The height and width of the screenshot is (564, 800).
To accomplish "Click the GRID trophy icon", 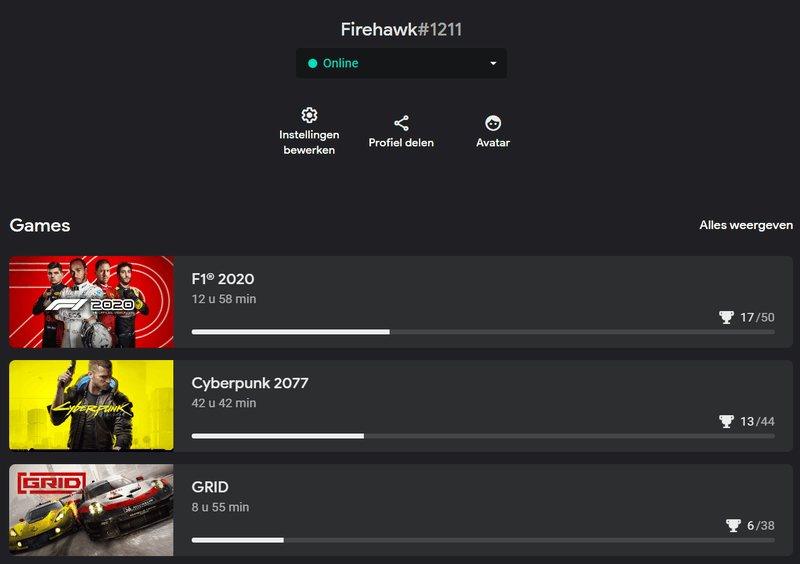I will [x=733, y=526].
